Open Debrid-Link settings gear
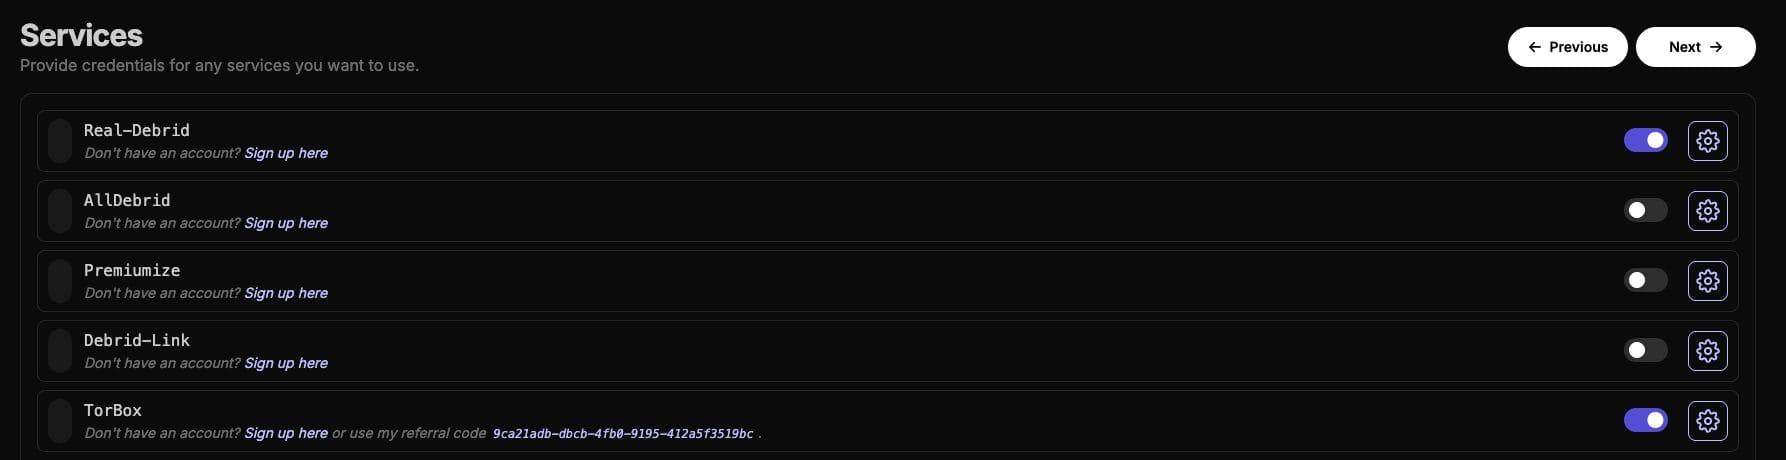 point(1707,351)
